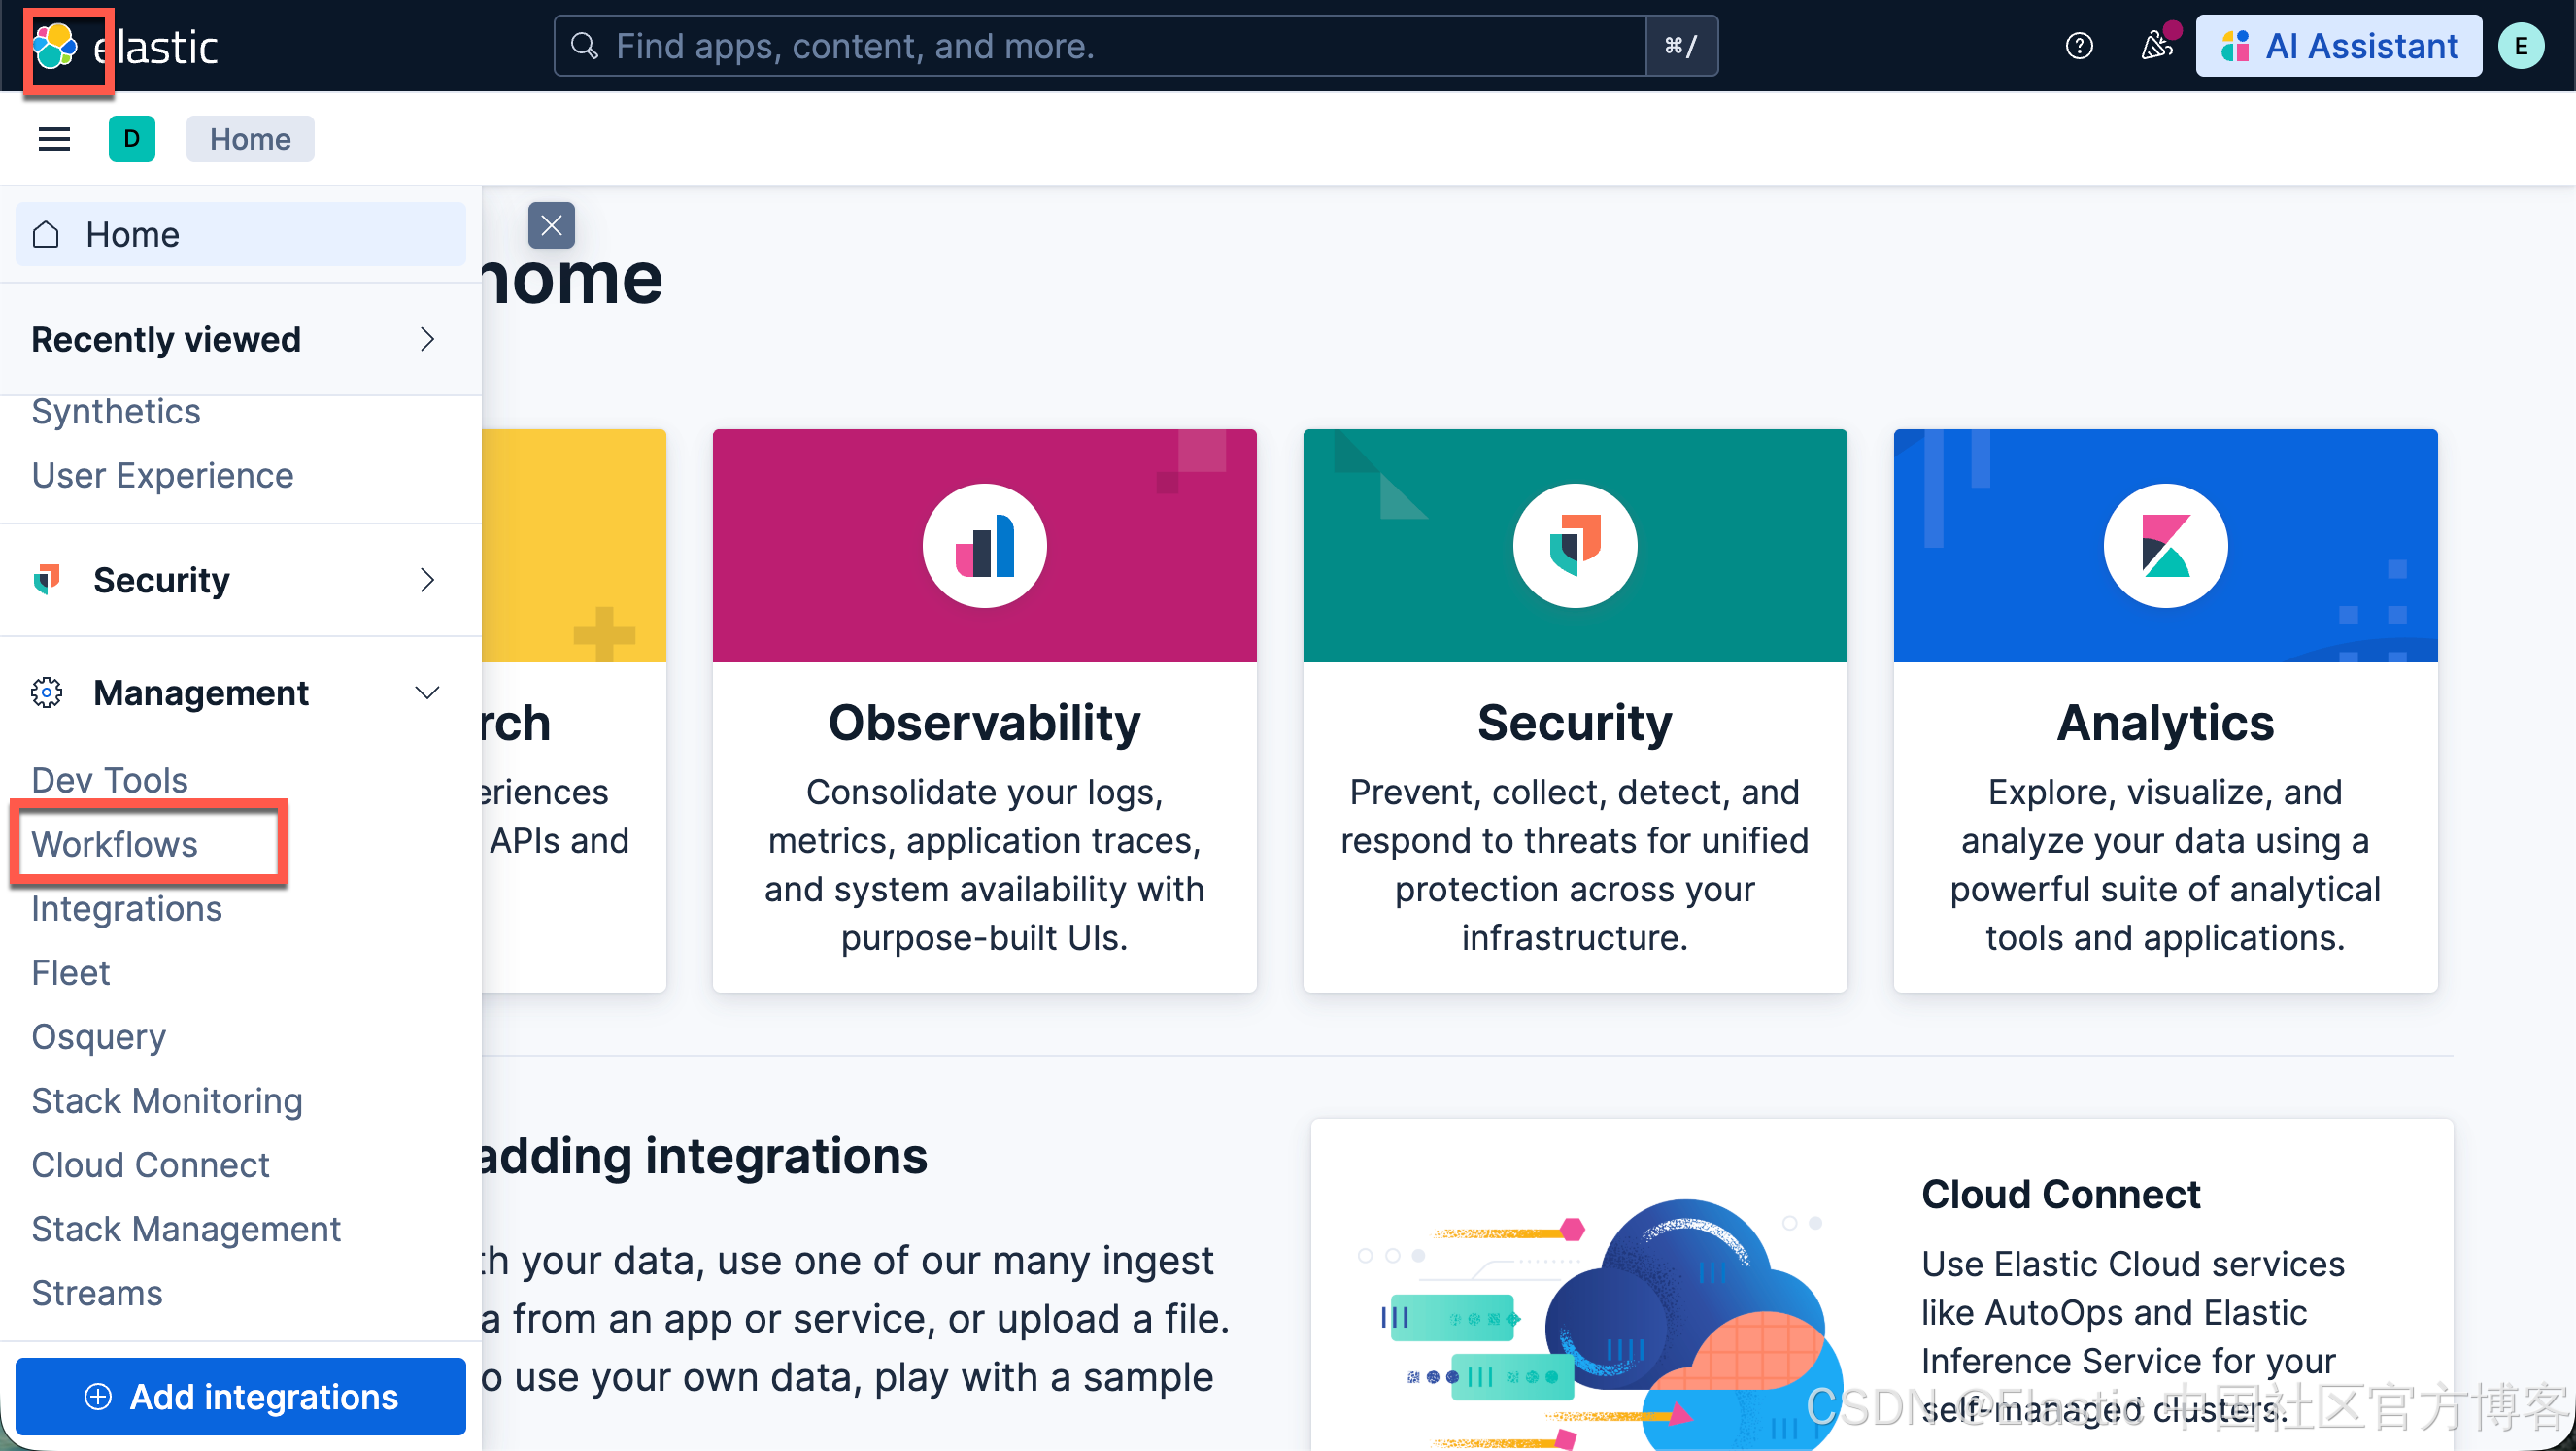Click the Security shield card icon

coord(1574,547)
